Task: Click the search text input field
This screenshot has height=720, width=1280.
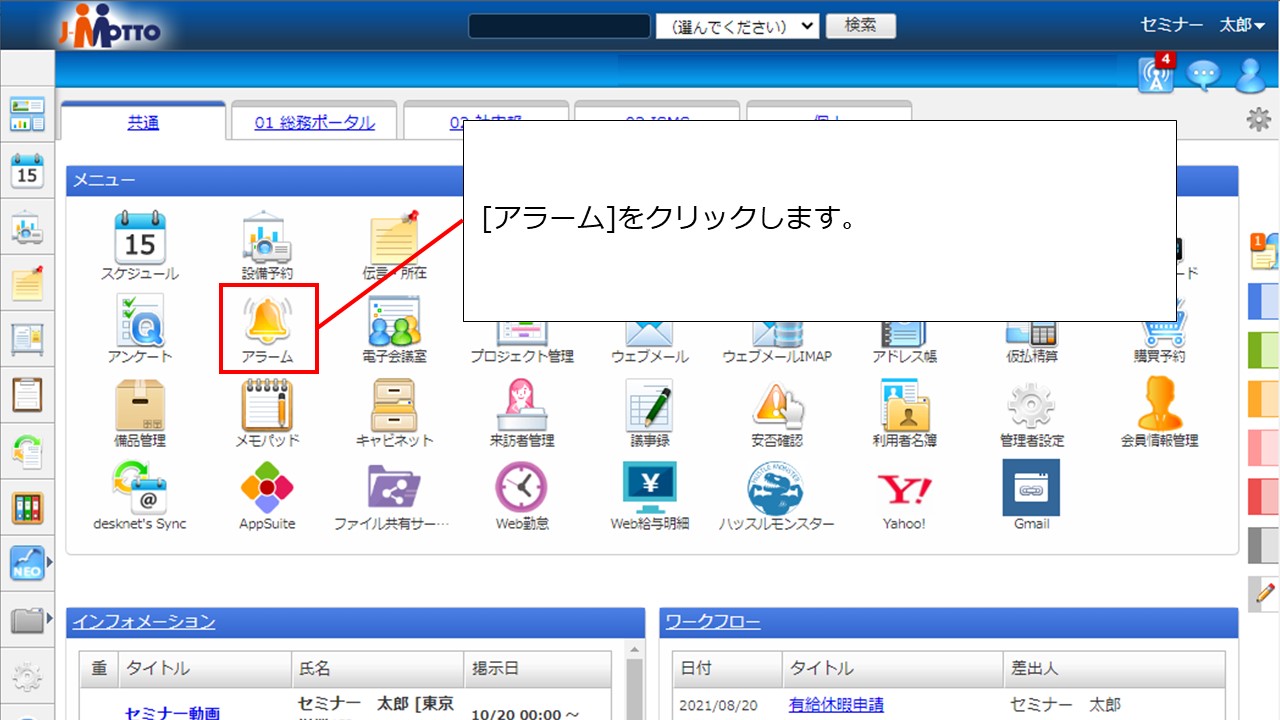Action: pos(559,26)
